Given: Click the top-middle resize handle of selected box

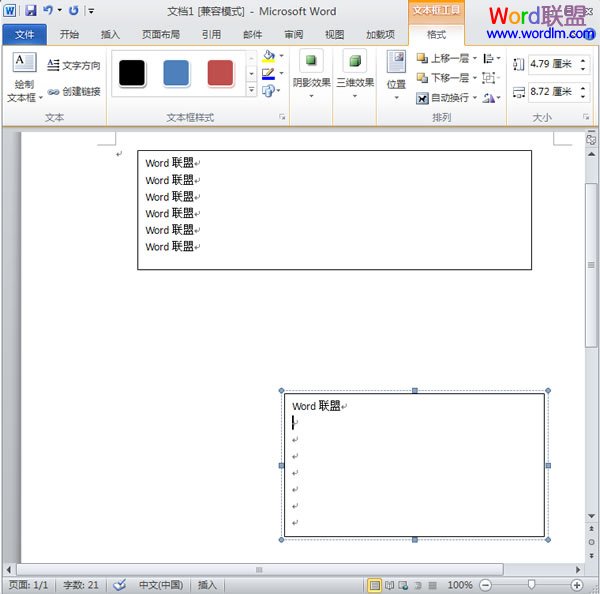Looking at the screenshot, I should (x=415, y=391).
